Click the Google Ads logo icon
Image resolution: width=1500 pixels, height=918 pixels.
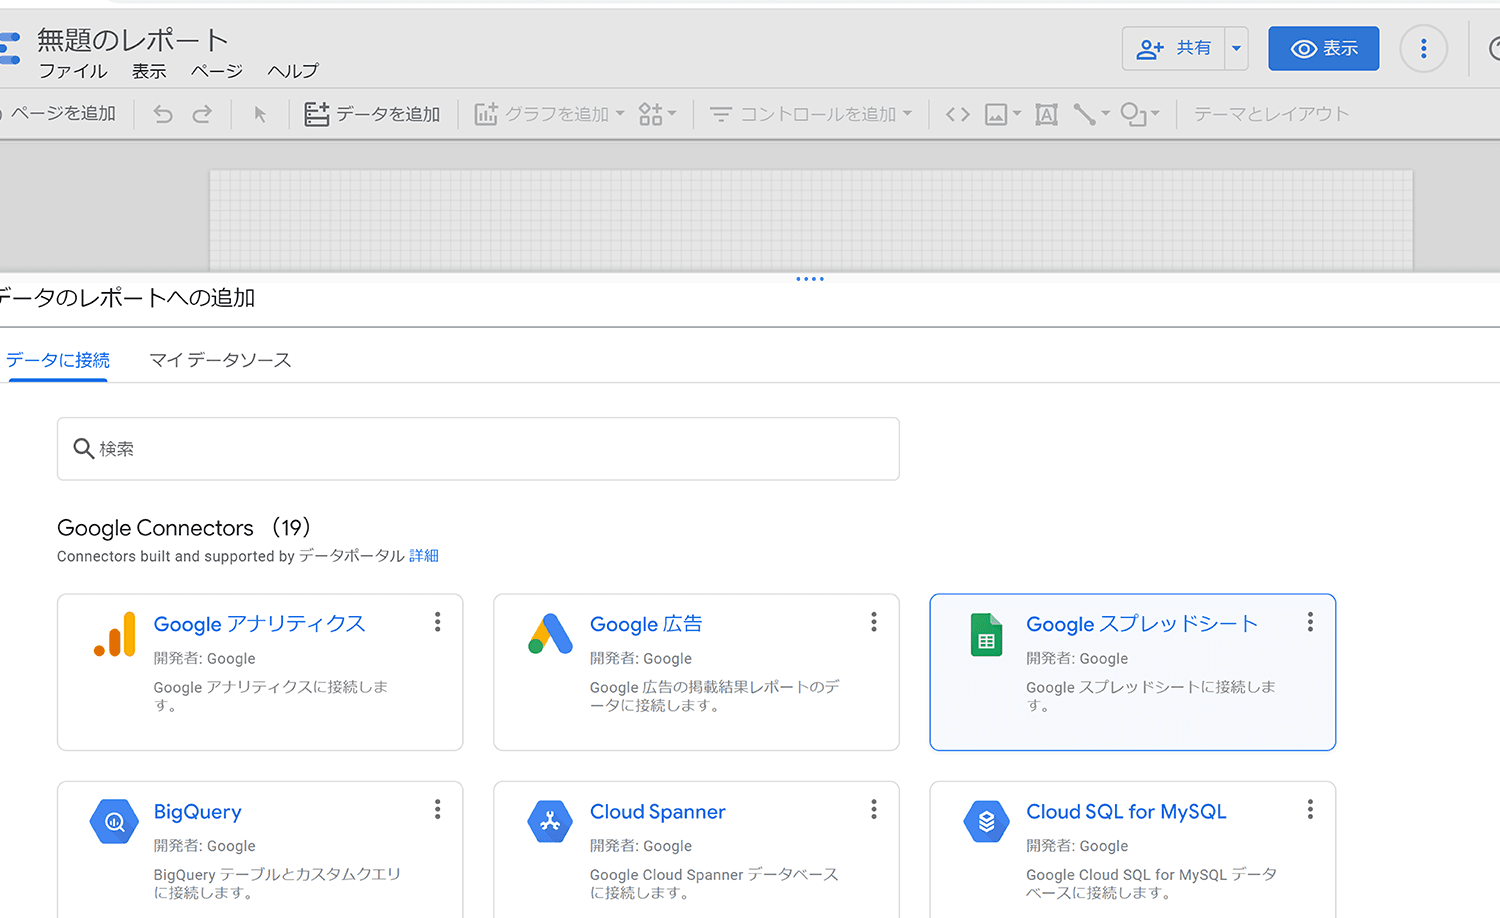tap(550, 634)
